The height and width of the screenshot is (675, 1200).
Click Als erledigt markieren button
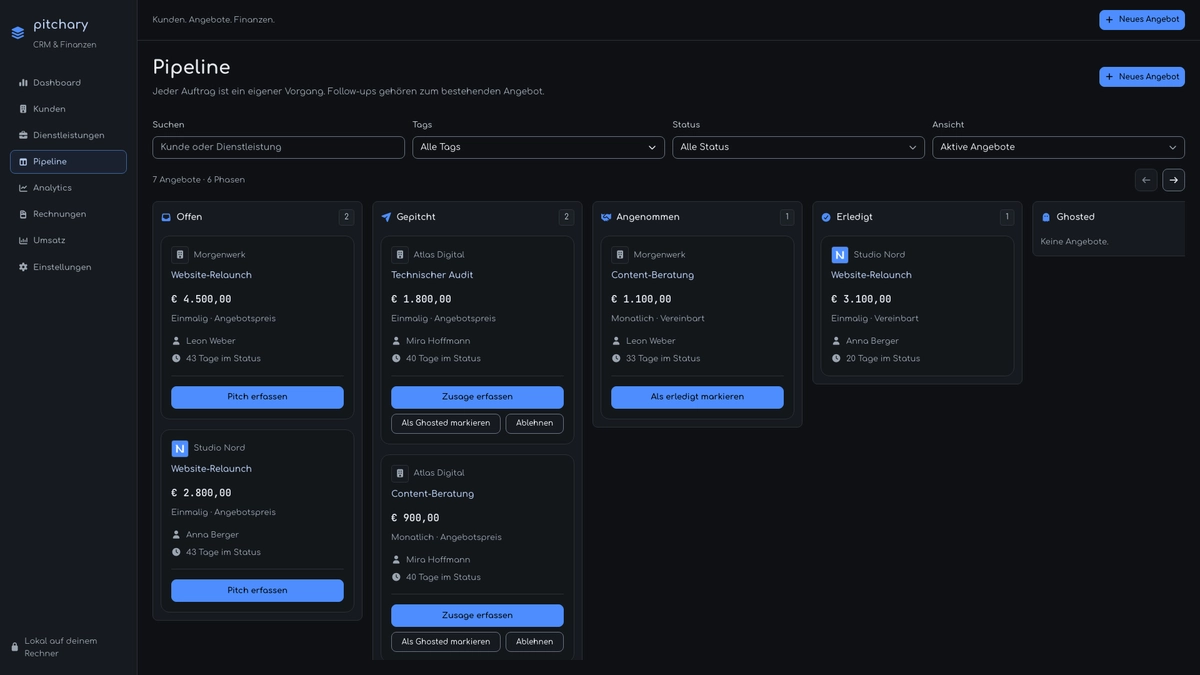pyautogui.click(x=697, y=397)
